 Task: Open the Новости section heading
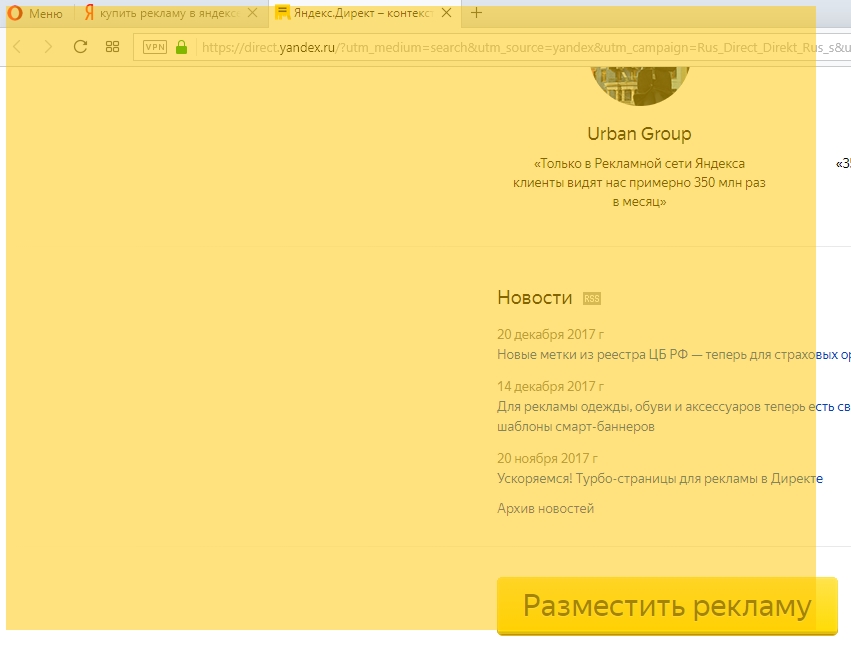534,298
